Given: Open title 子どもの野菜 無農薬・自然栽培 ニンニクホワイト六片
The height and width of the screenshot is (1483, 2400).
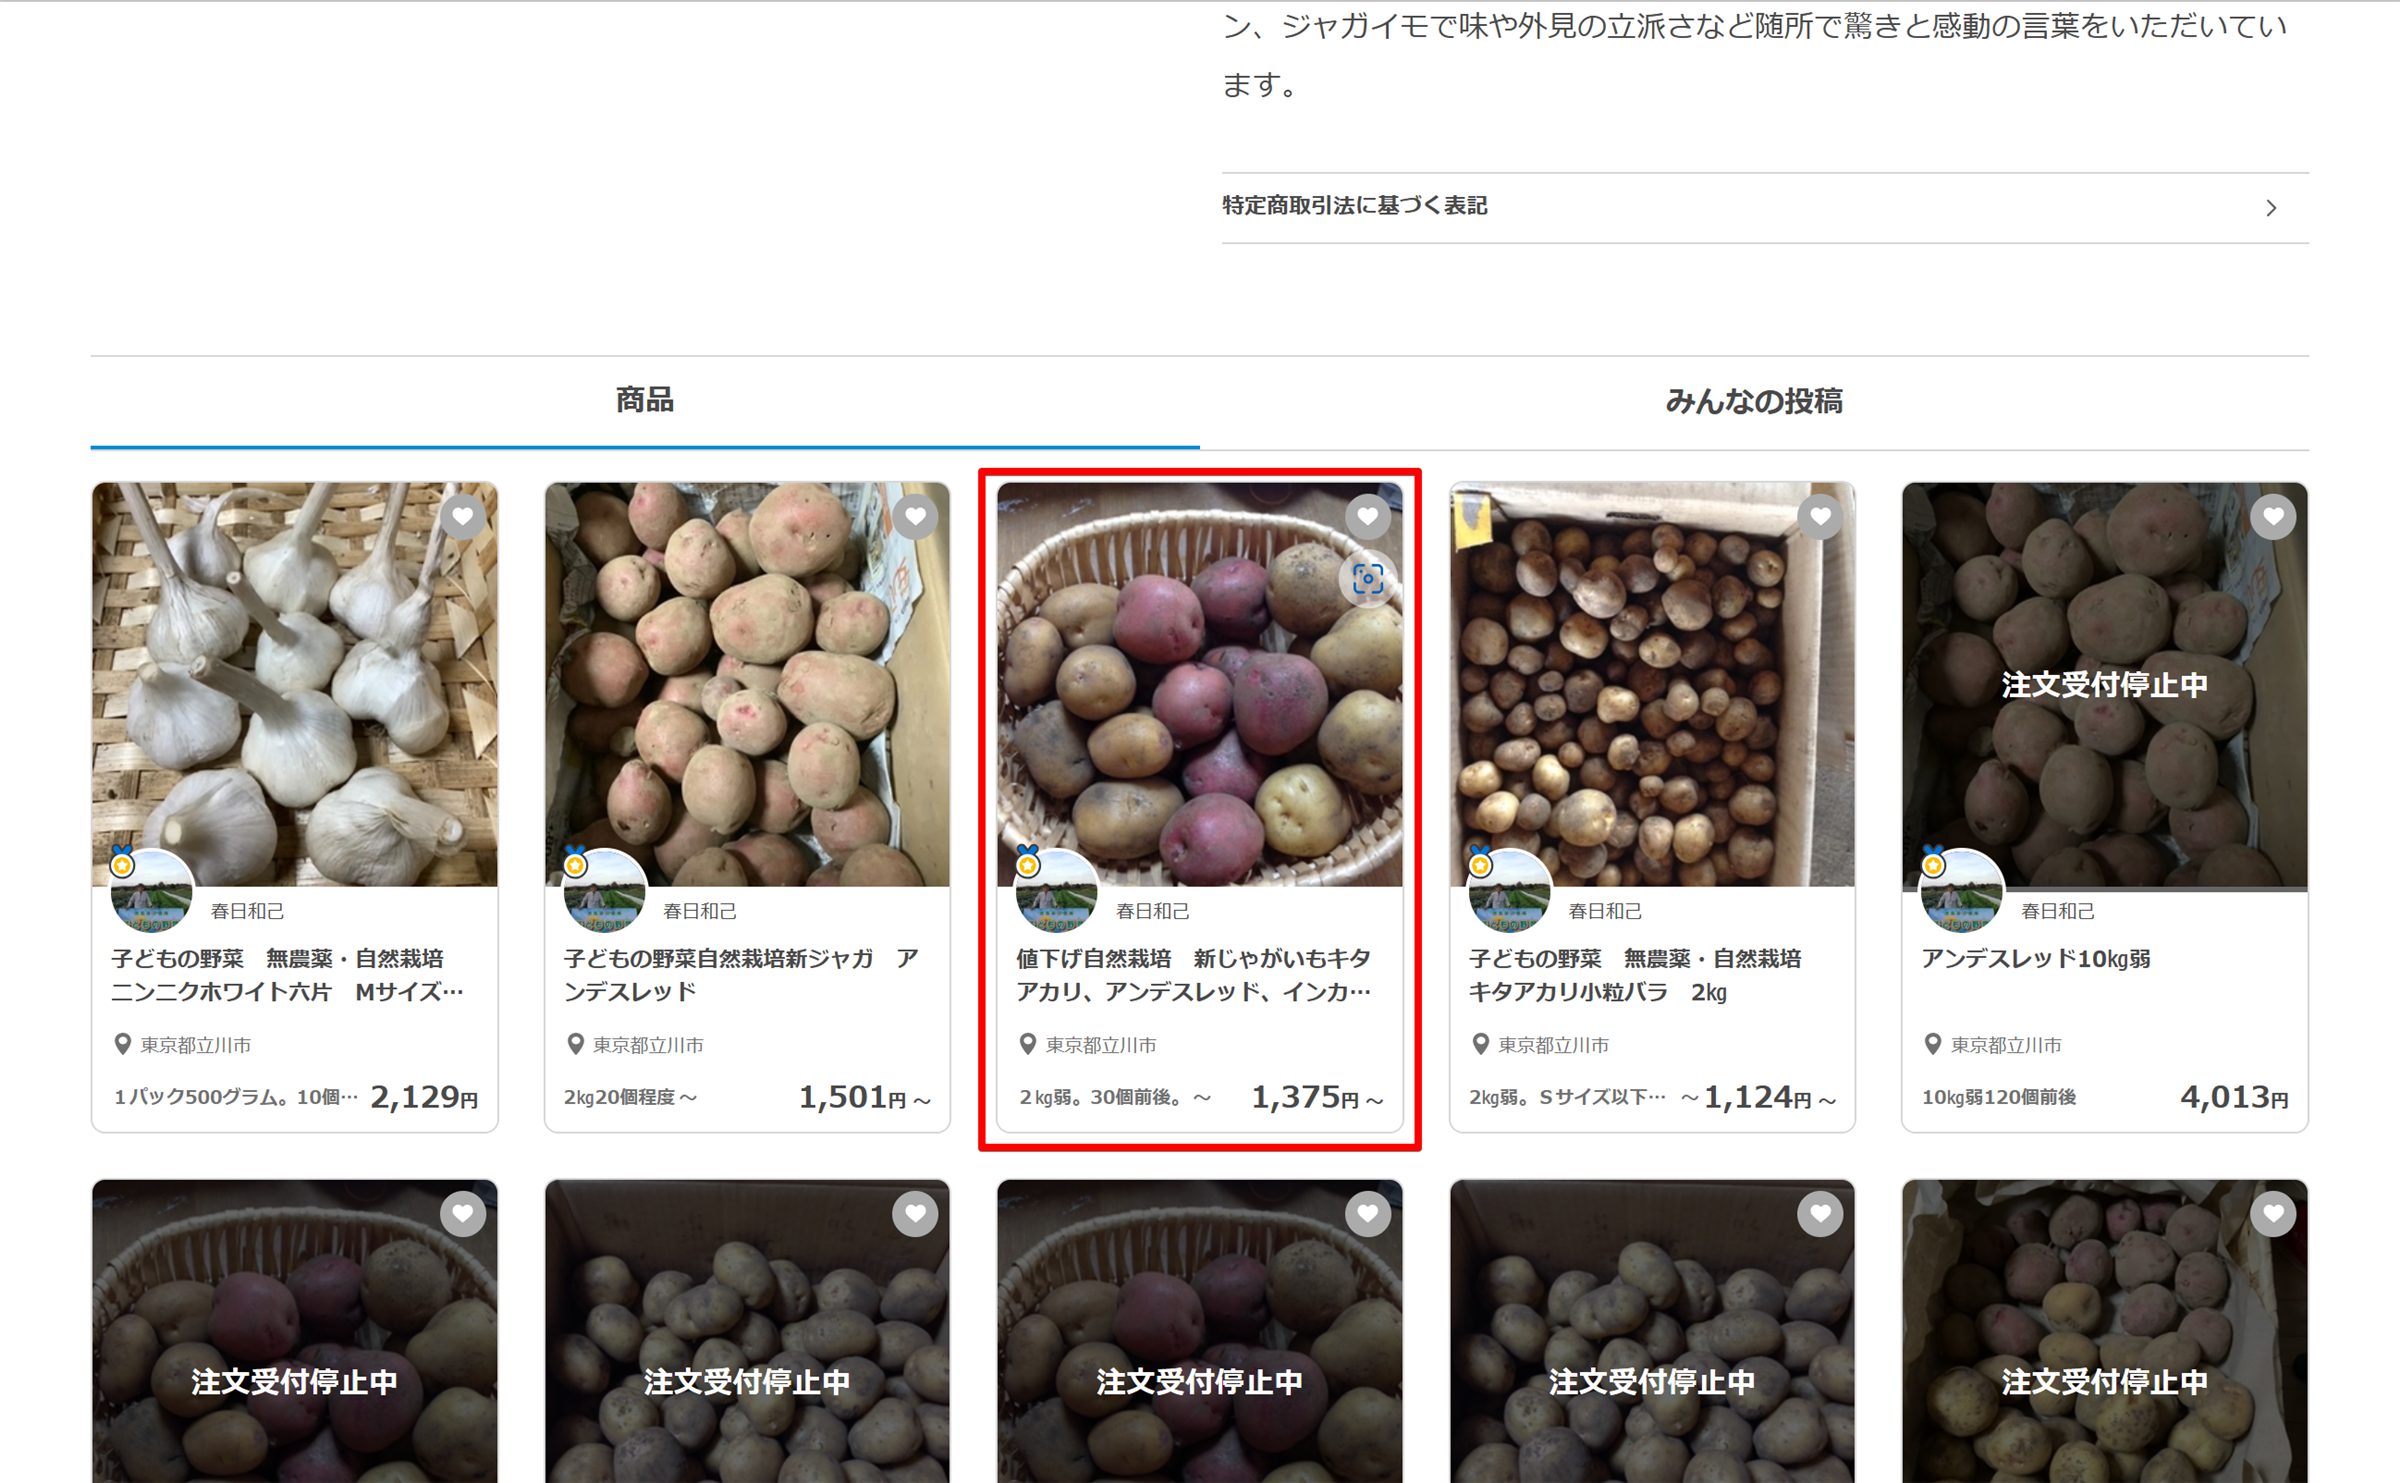Looking at the screenshot, I should (x=287, y=975).
